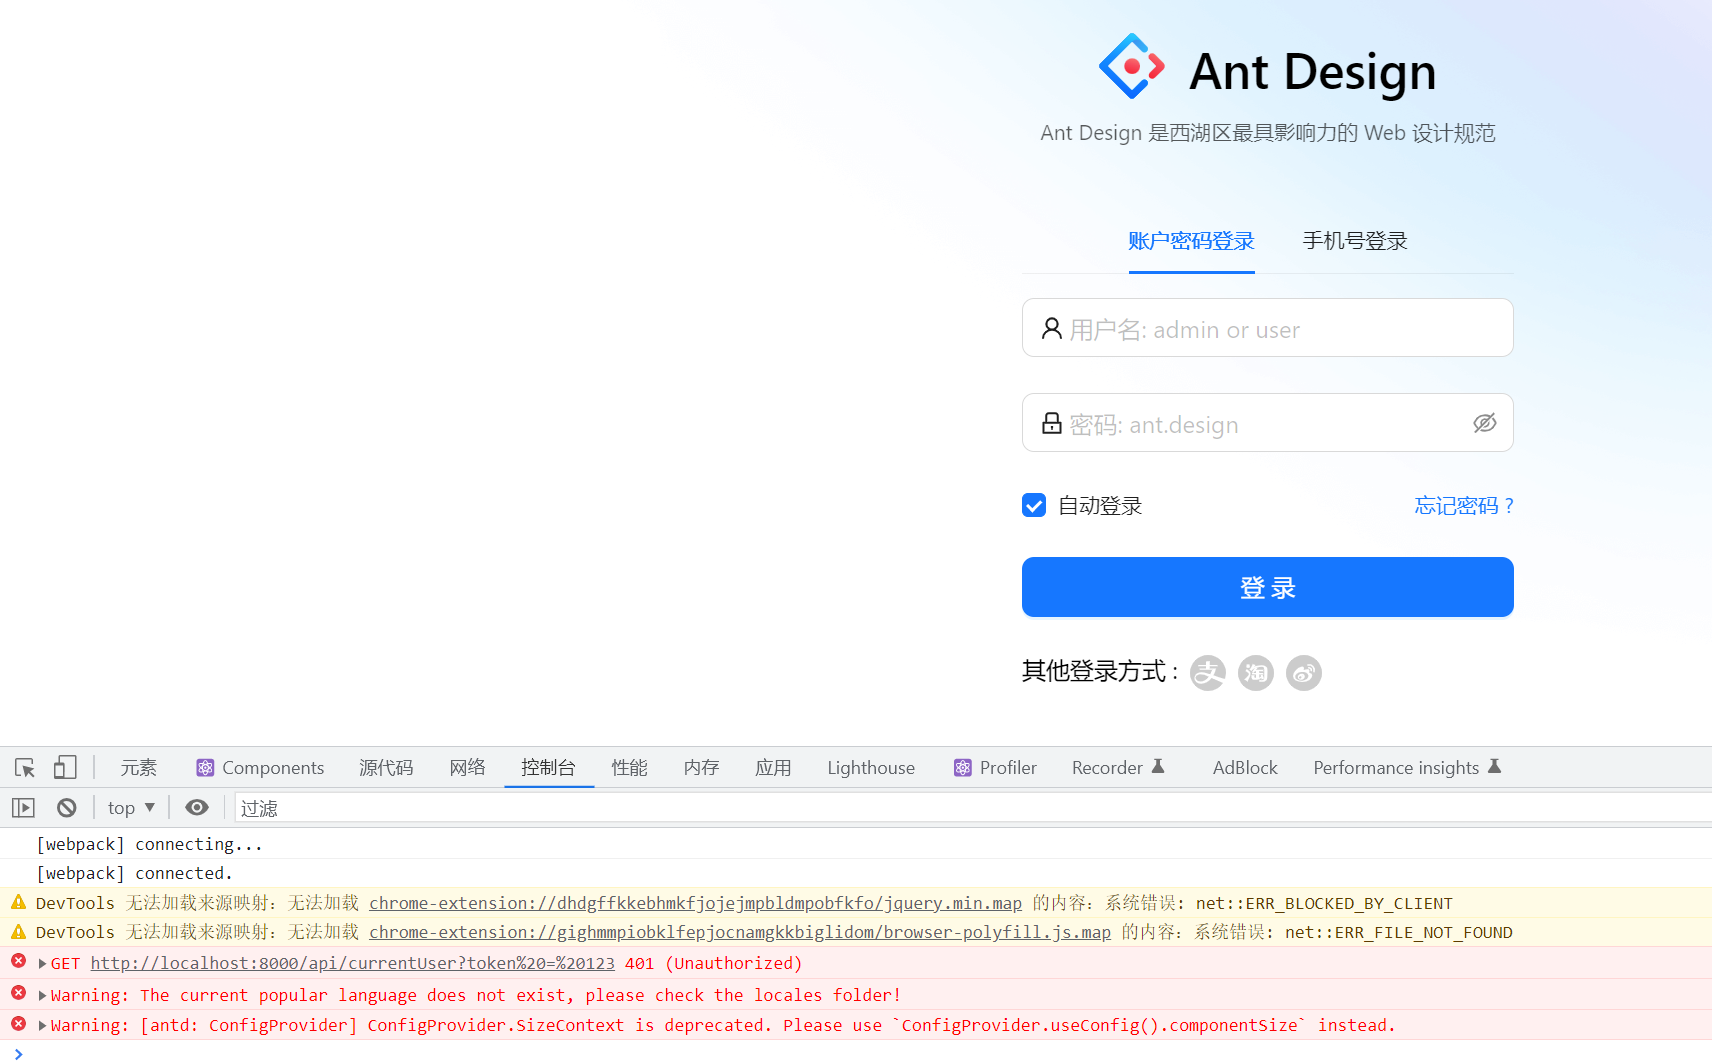Open the 元素 Elements DevTools tab
This screenshot has height=1063, width=1712.
click(x=139, y=768)
